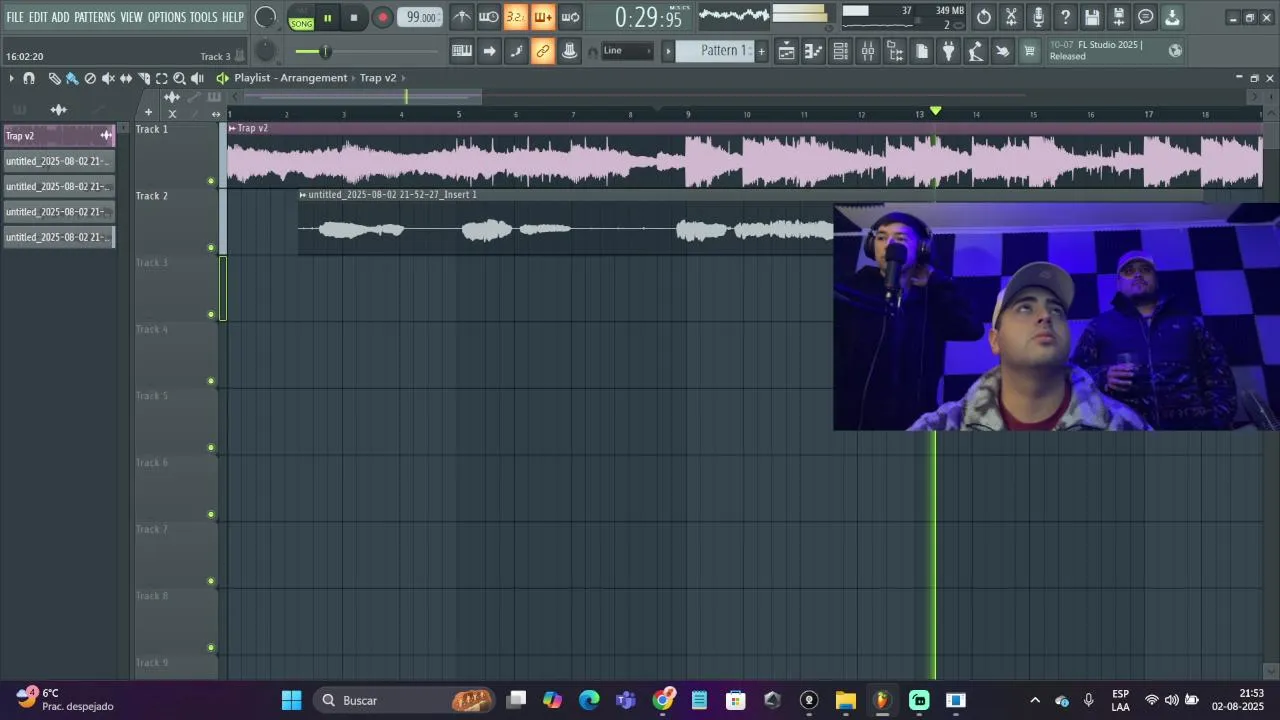This screenshot has height=720, width=1280.
Task: Stop playback with the stop button
Action: (354, 18)
